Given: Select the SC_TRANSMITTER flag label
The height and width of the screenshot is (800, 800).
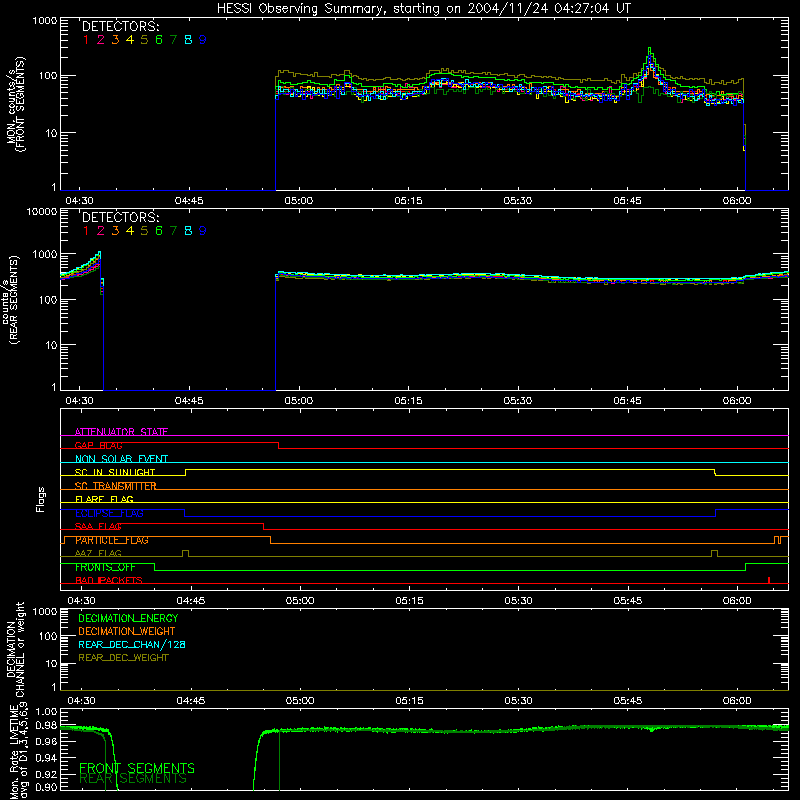Looking at the screenshot, I should click(115, 486).
